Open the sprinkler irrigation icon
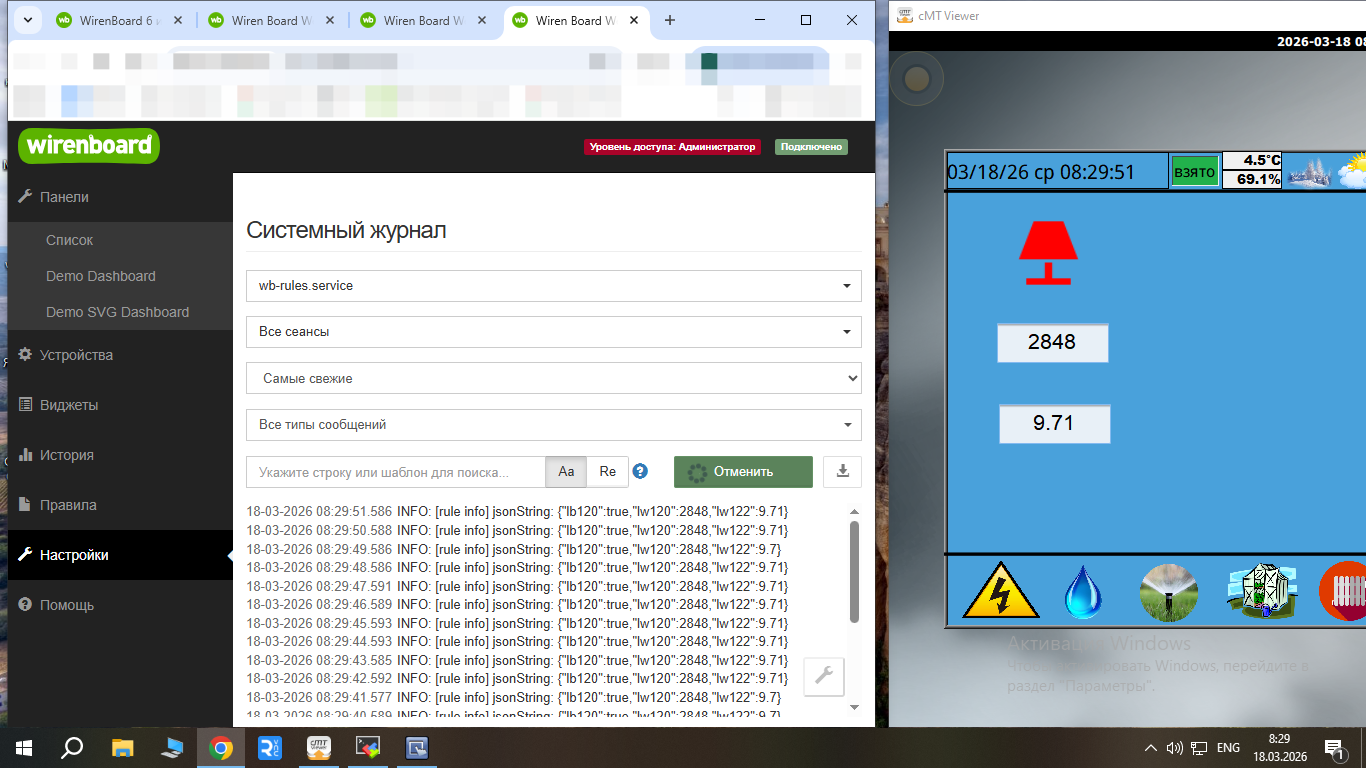The image size is (1366, 768). point(1168,591)
